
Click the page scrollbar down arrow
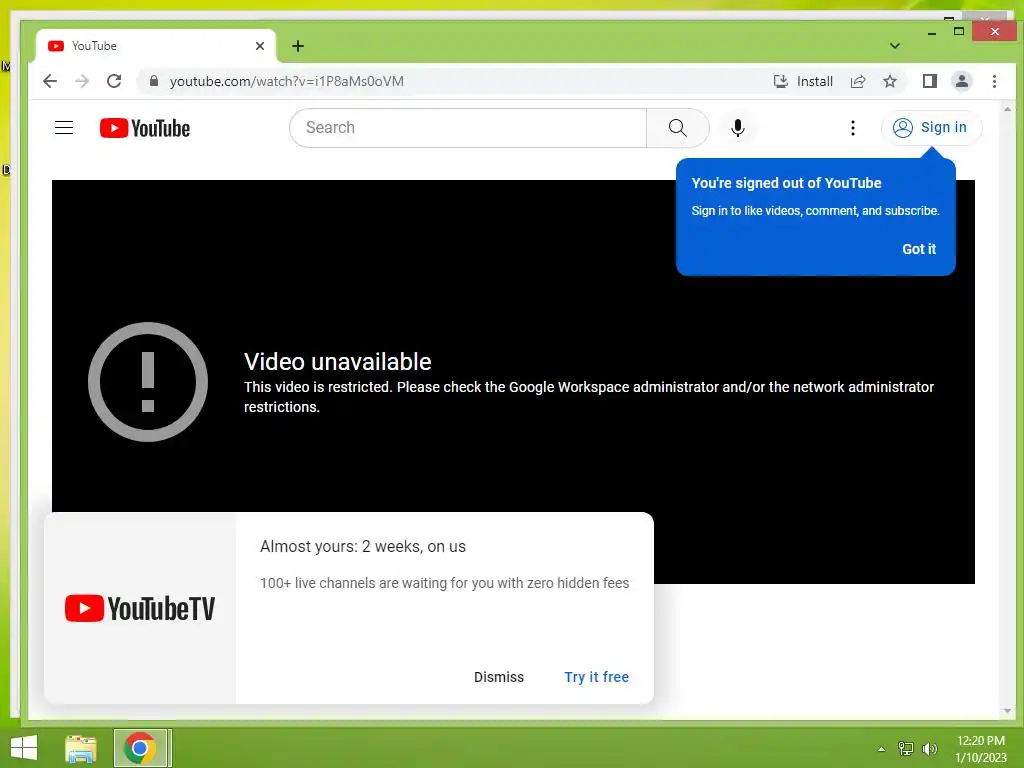(1006, 711)
